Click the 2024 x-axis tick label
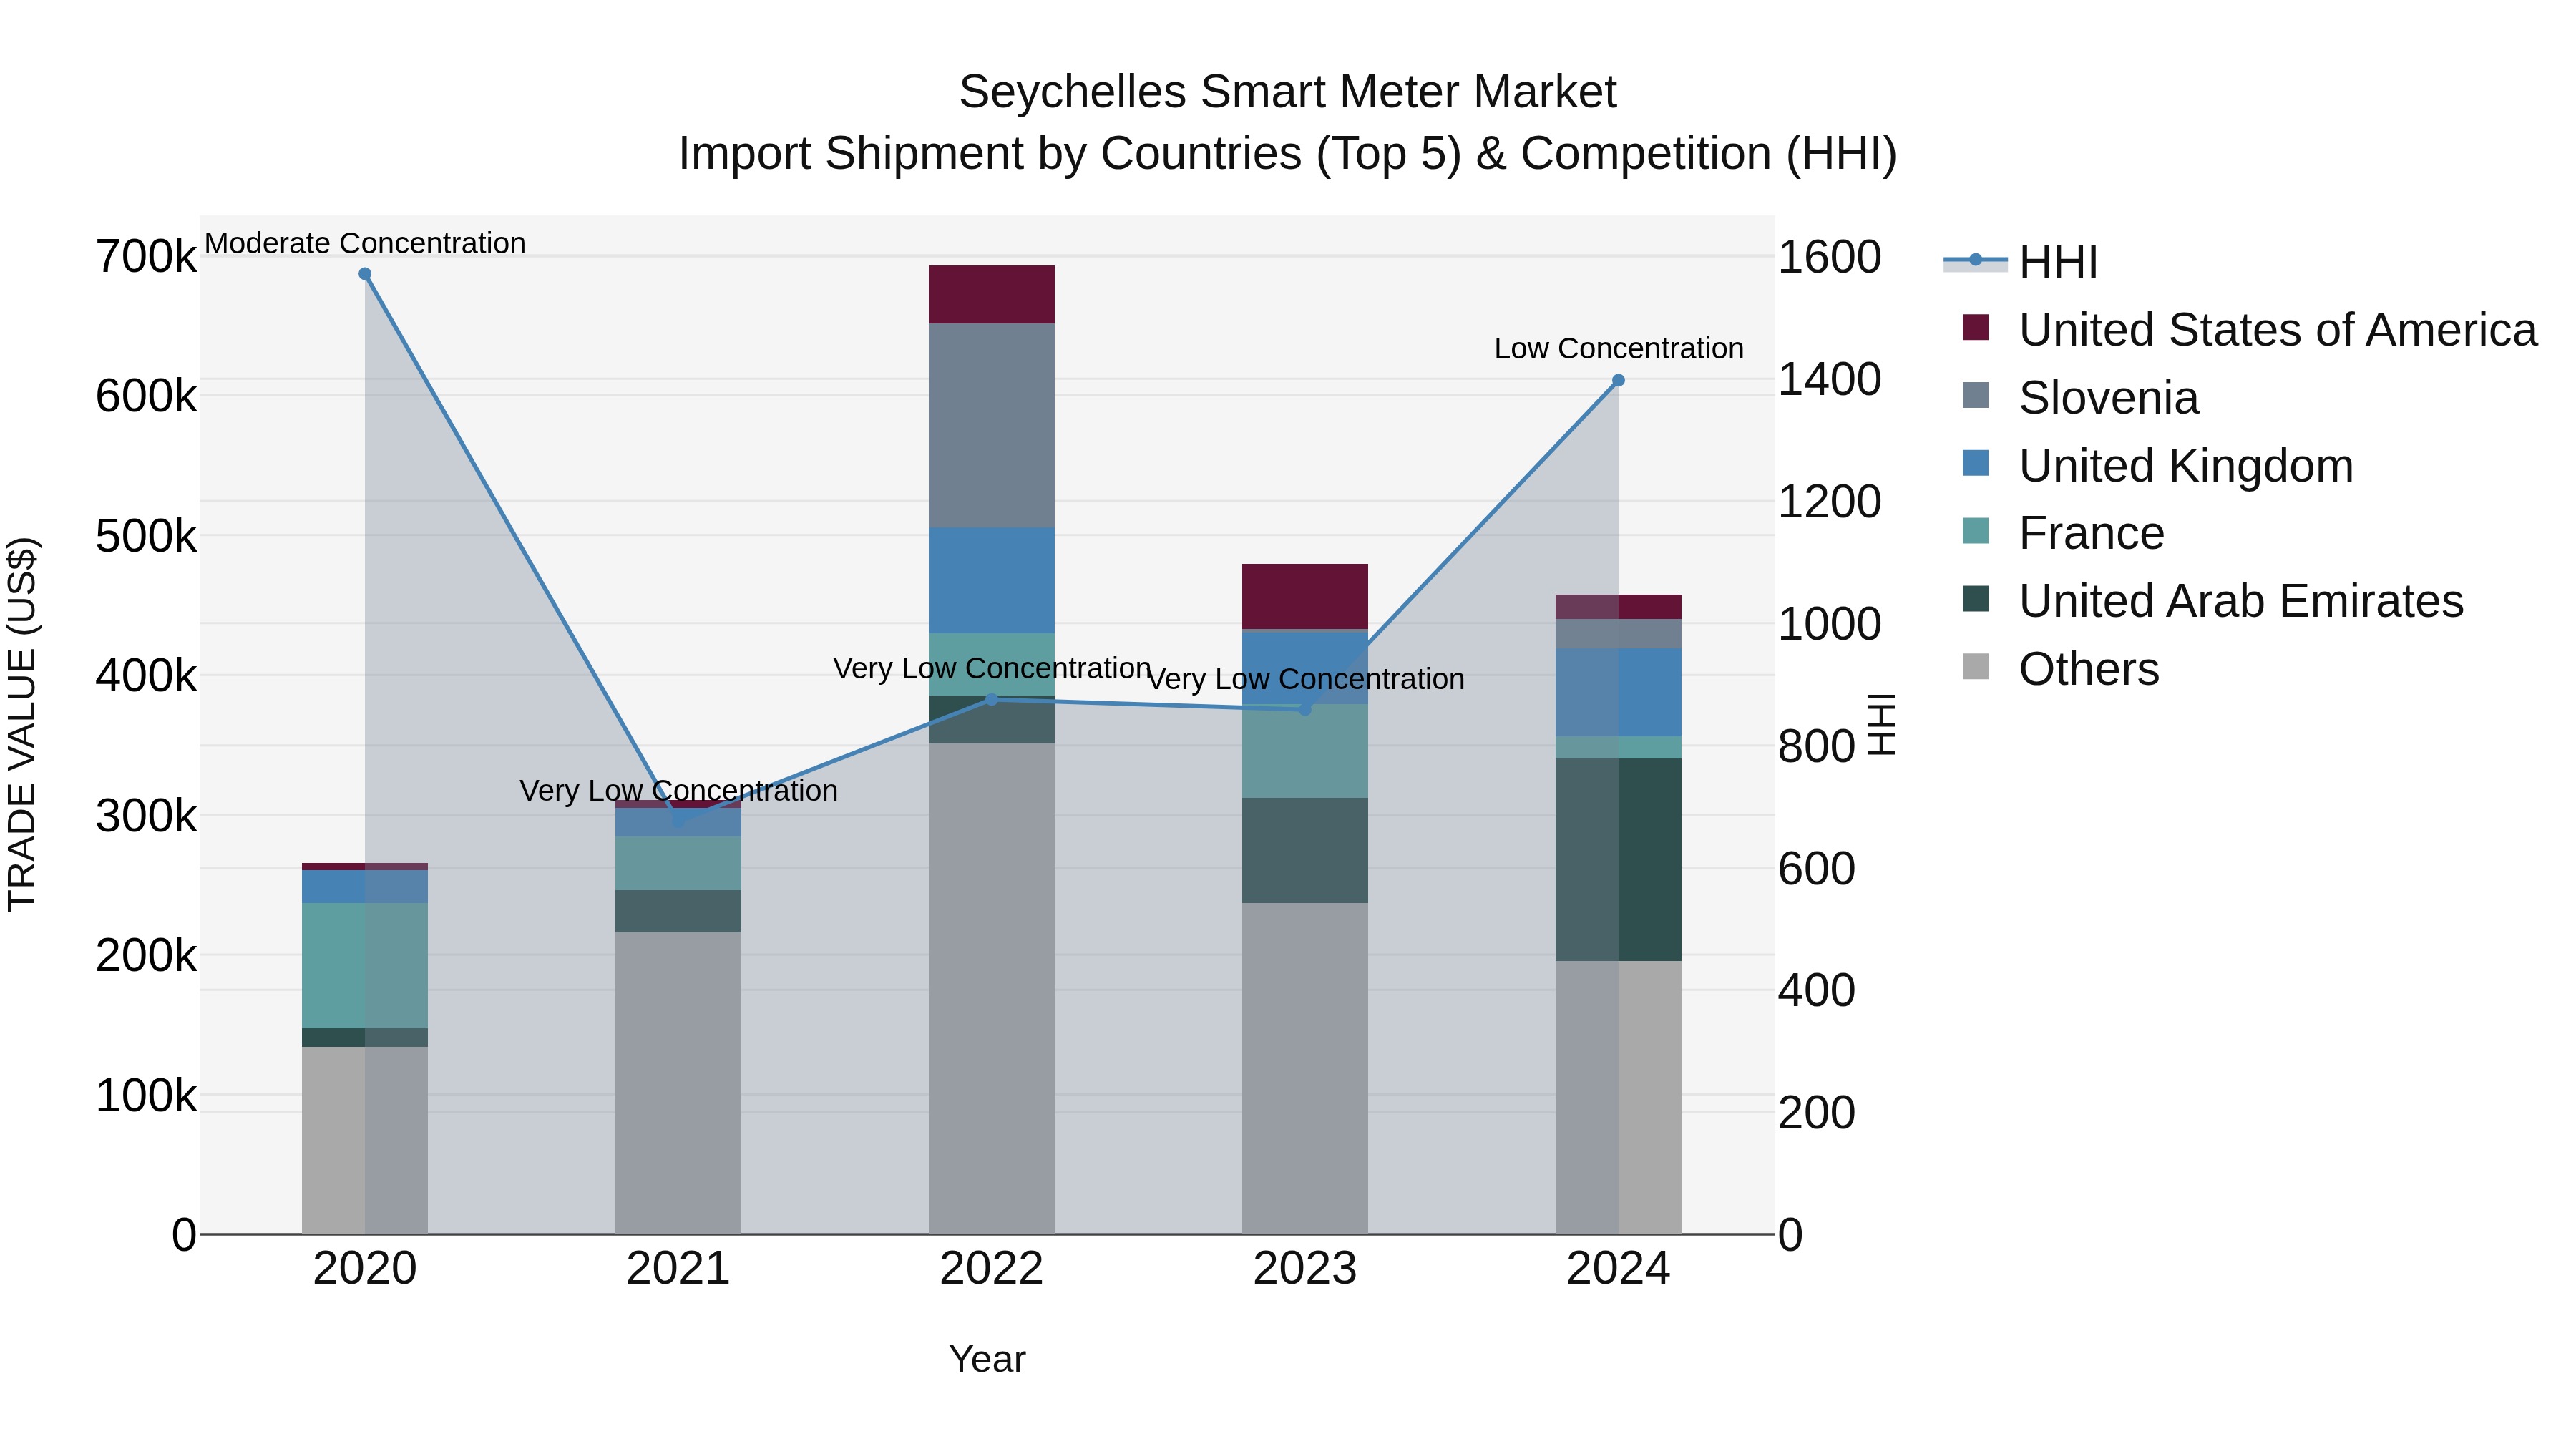Viewport: 2576px width, 1449px height. pos(1619,1268)
